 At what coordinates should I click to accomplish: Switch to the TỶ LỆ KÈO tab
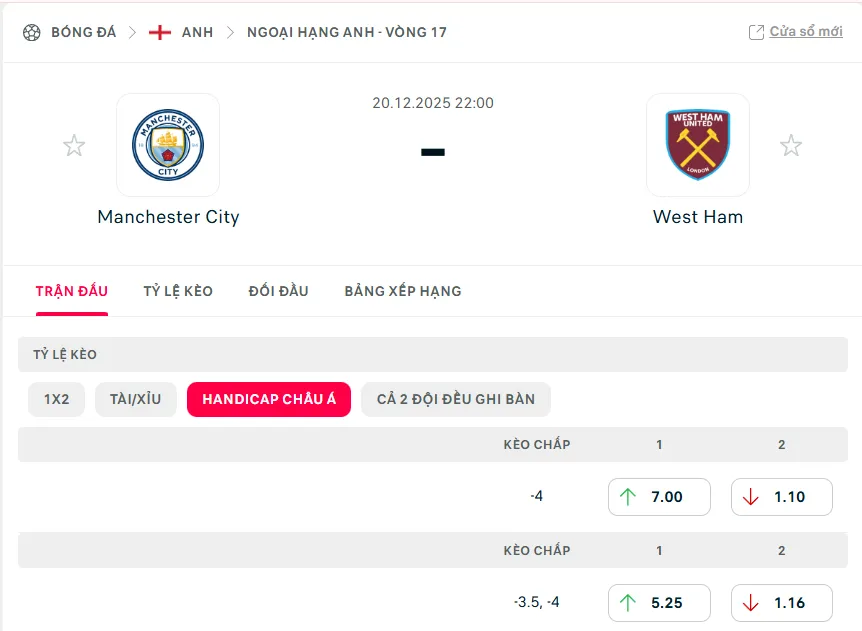178,291
